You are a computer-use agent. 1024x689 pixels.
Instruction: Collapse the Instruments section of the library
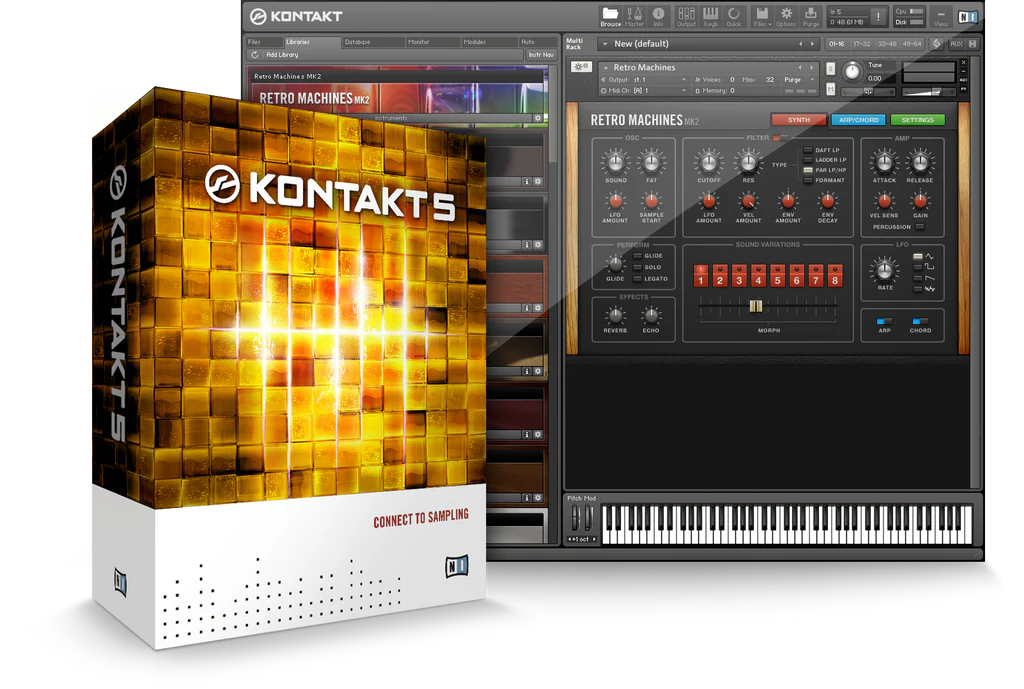tap(391, 118)
